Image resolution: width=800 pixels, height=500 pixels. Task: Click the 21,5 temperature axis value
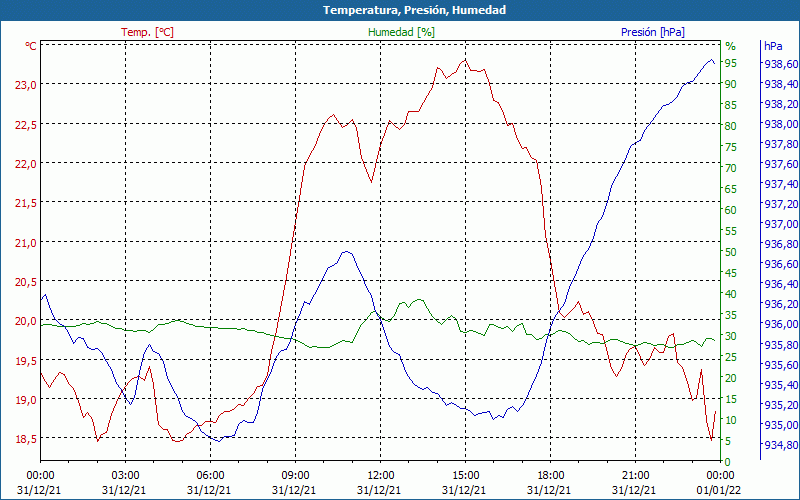(28, 203)
